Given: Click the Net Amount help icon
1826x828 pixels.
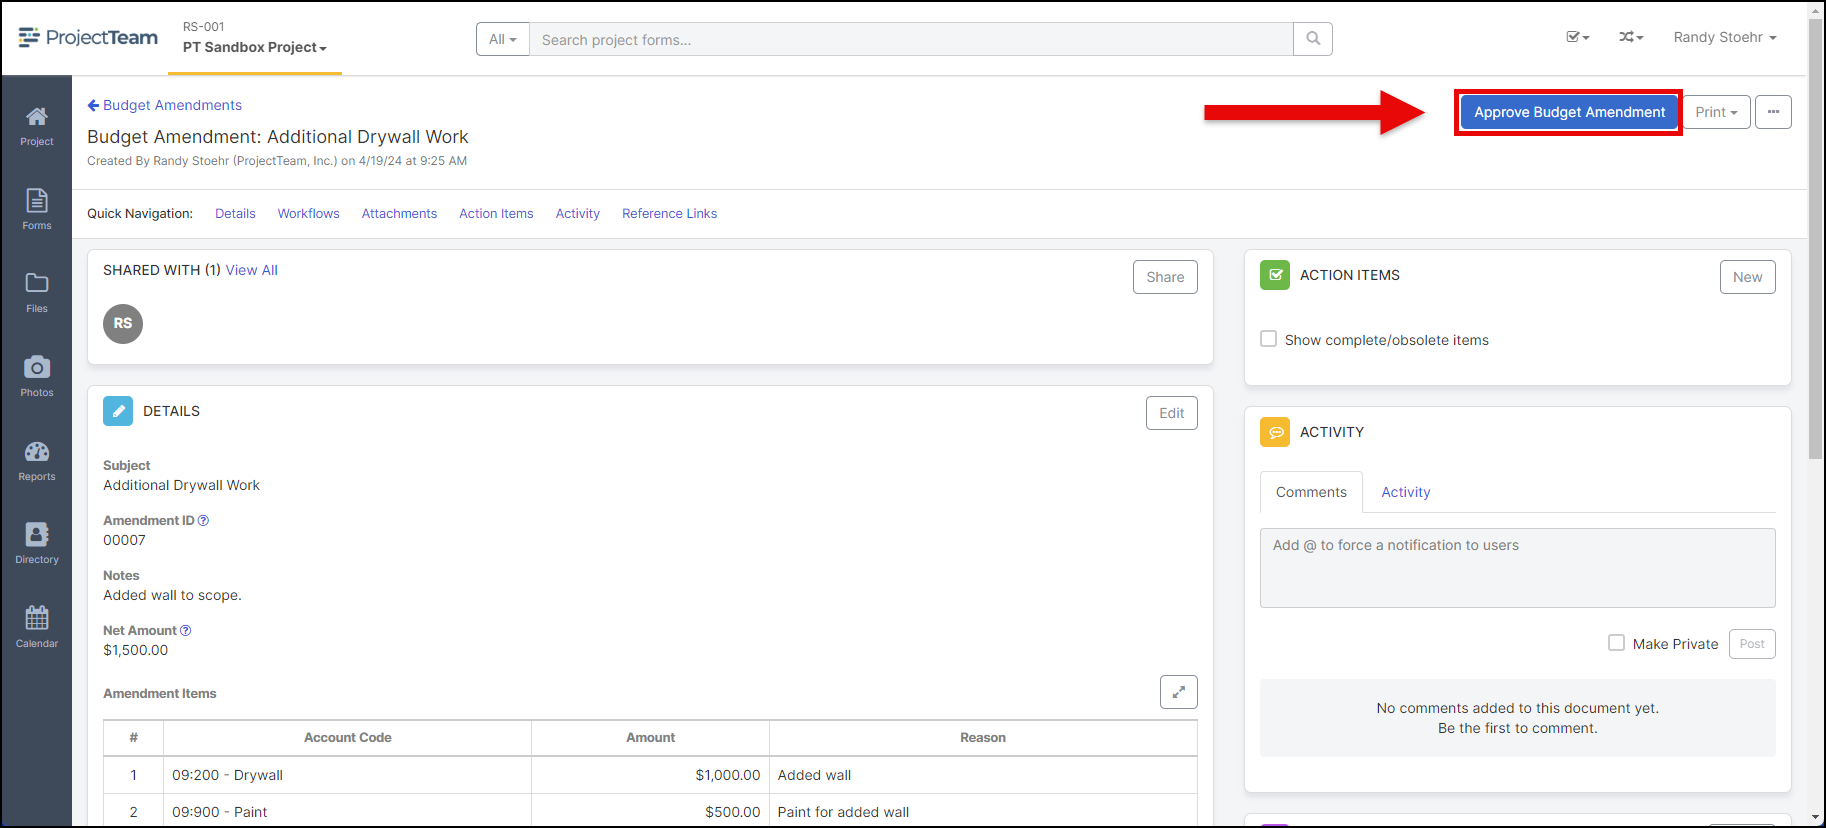Looking at the screenshot, I should (185, 630).
